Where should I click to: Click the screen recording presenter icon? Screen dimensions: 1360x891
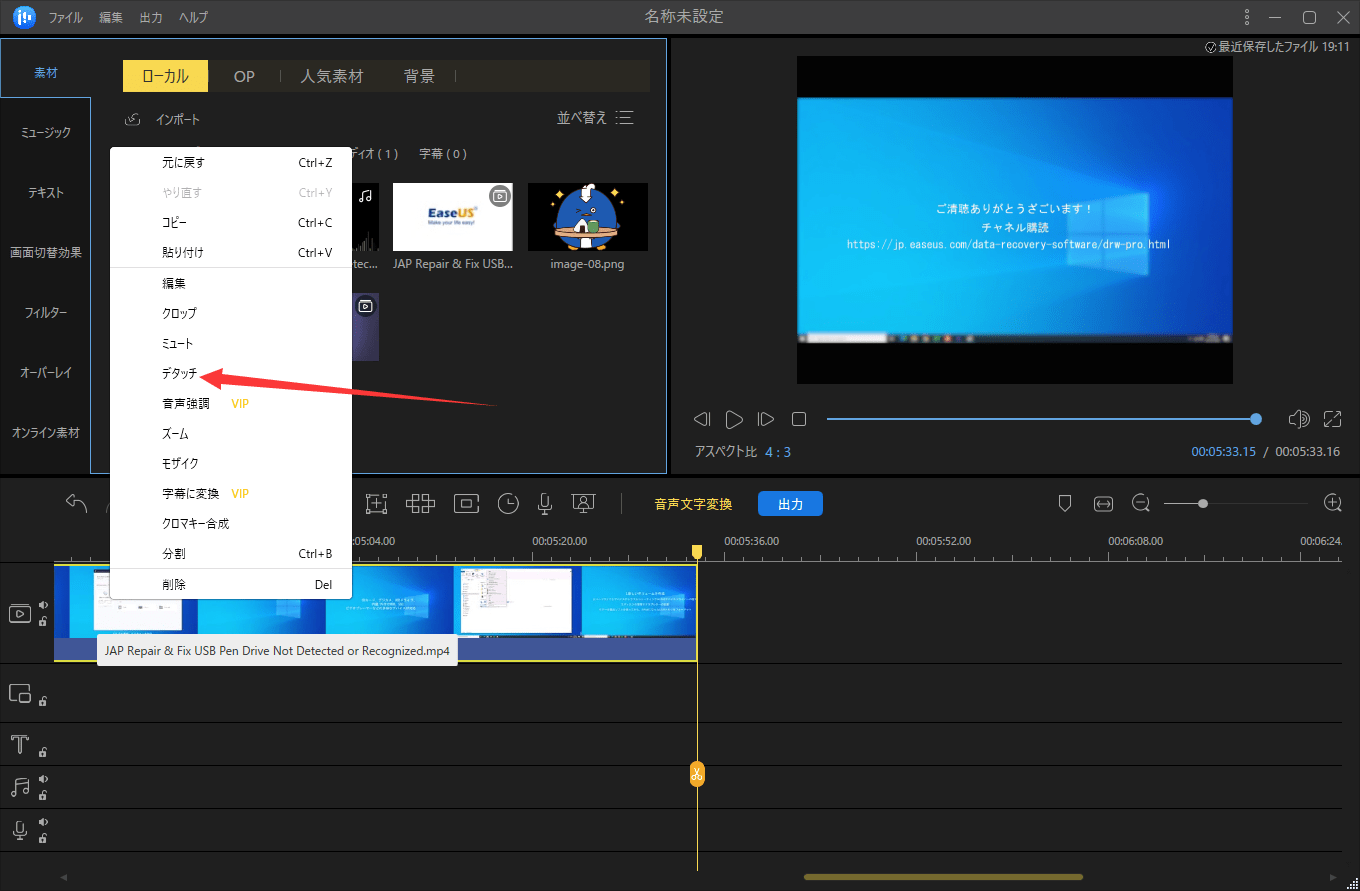(x=583, y=504)
